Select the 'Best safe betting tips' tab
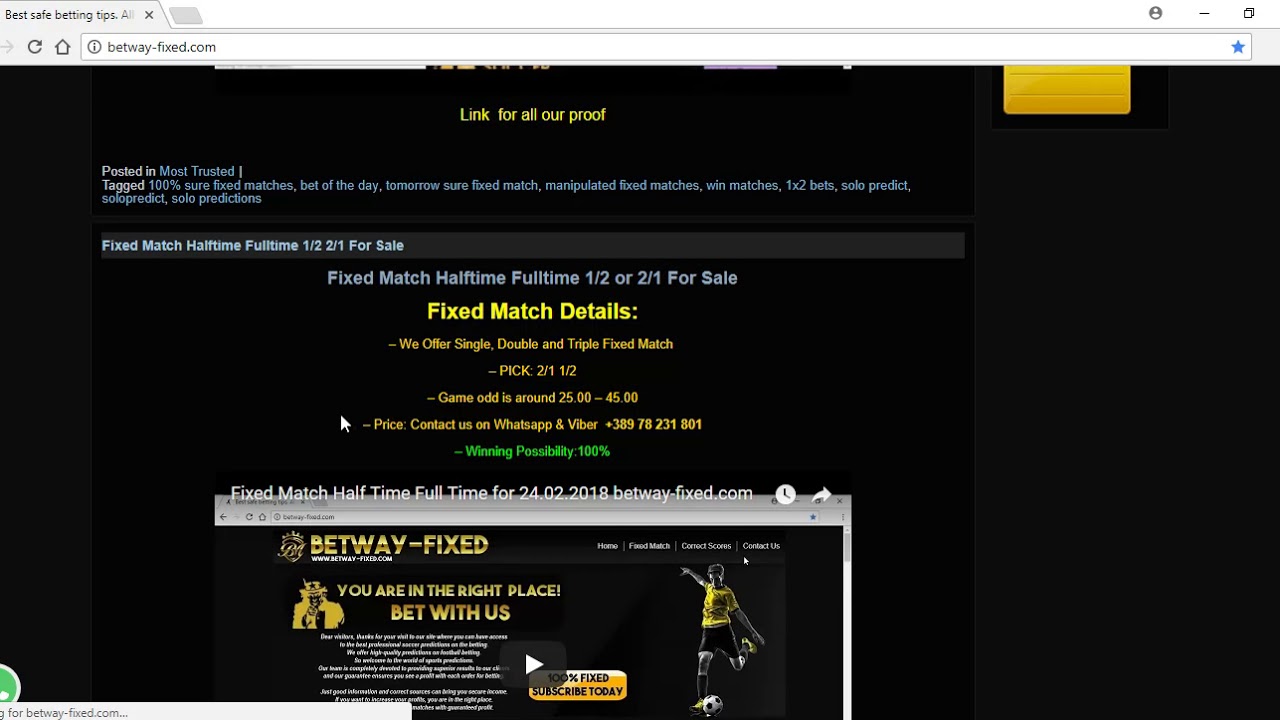Viewport: 1280px width, 720px height. [x=70, y=15]
